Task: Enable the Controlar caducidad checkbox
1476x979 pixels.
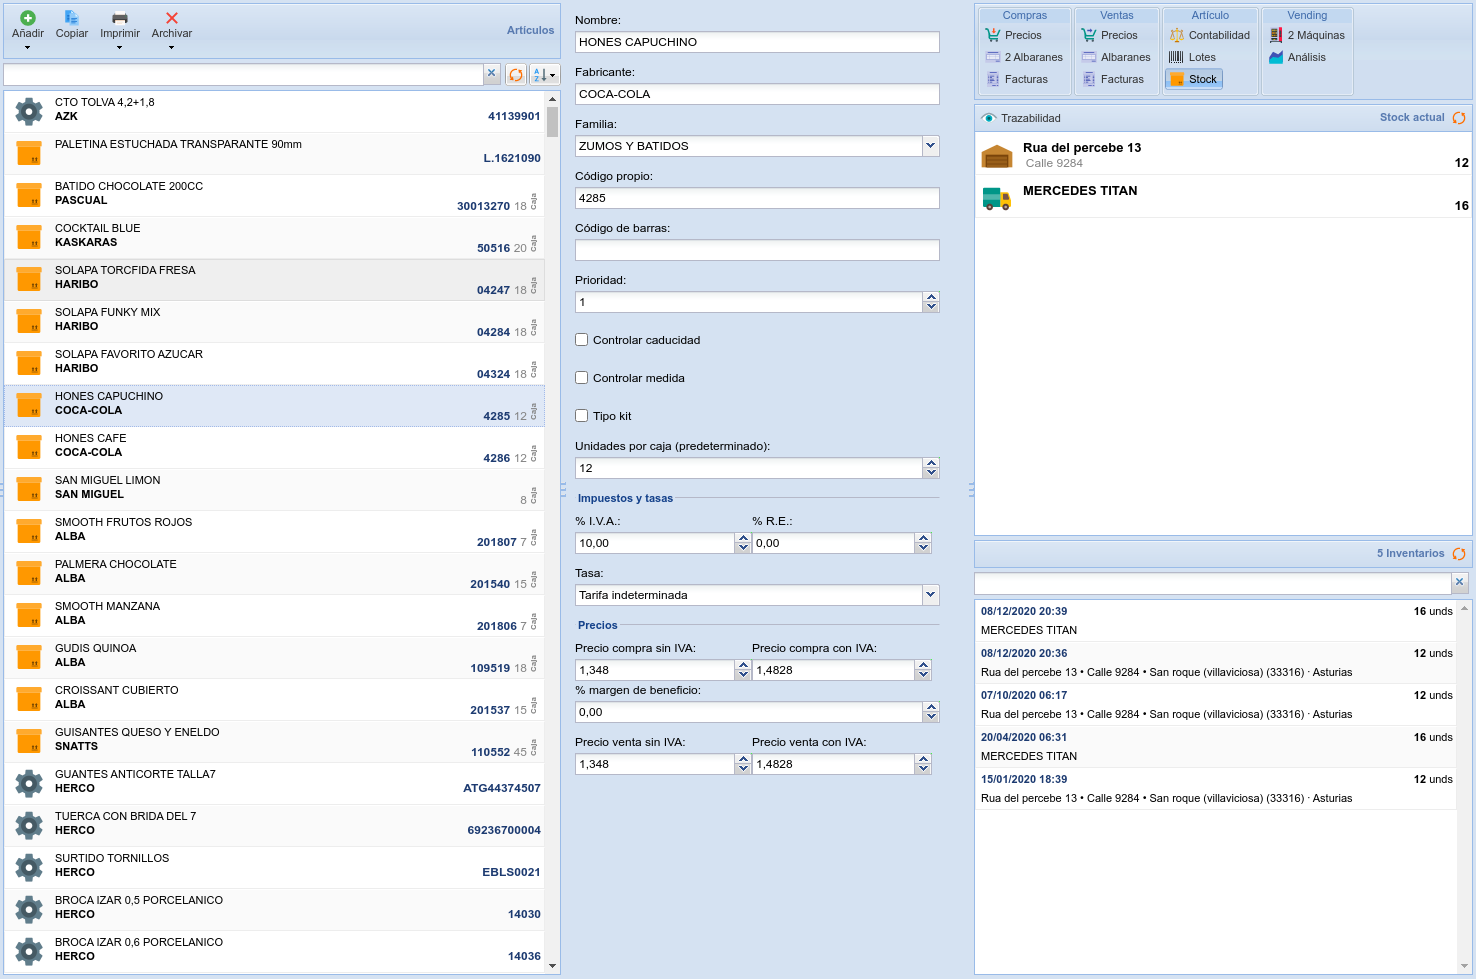Action: pos(582,340)
